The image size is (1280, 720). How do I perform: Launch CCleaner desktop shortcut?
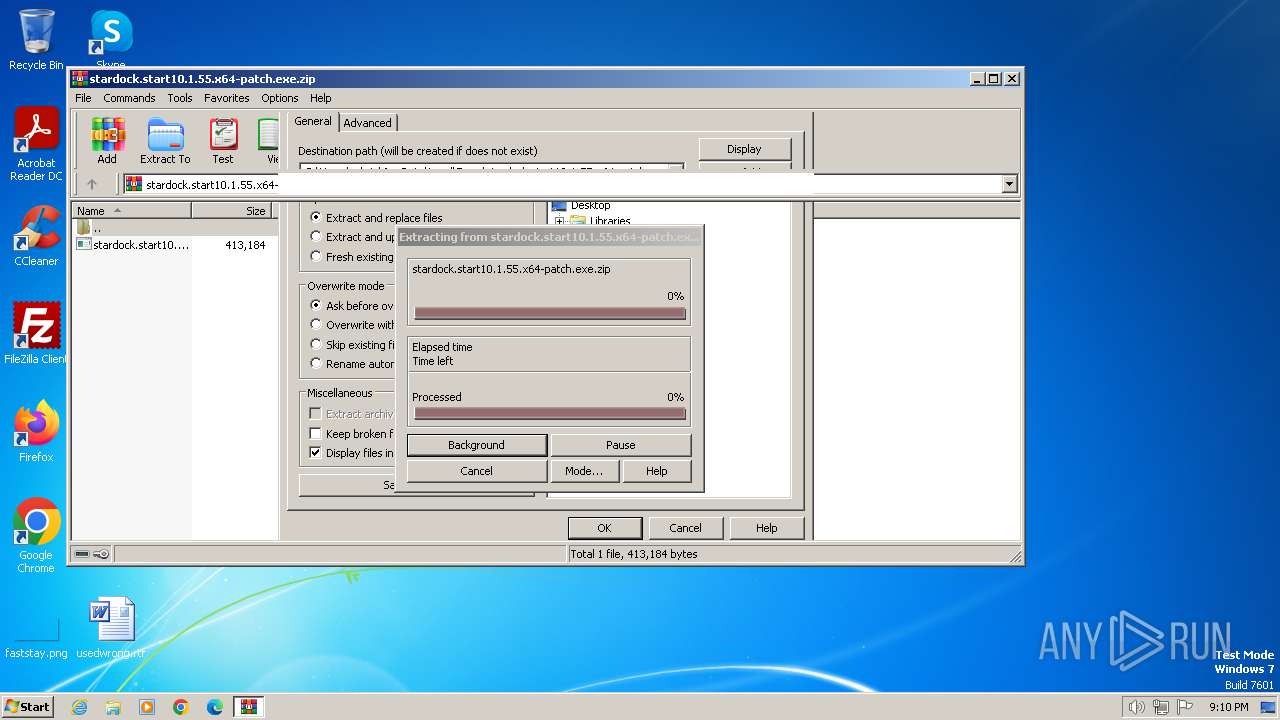pos(36,236)
